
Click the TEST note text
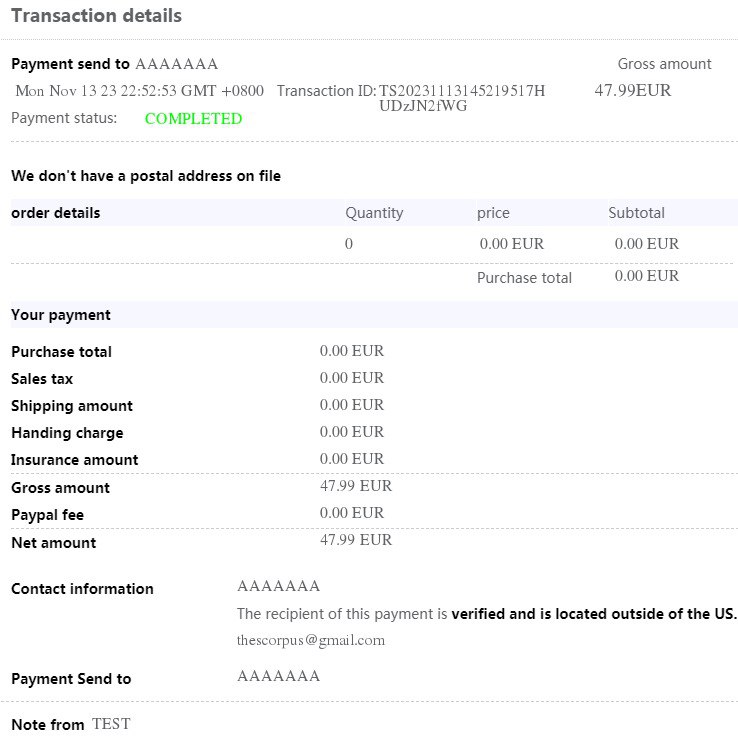[x=111, y=724]
